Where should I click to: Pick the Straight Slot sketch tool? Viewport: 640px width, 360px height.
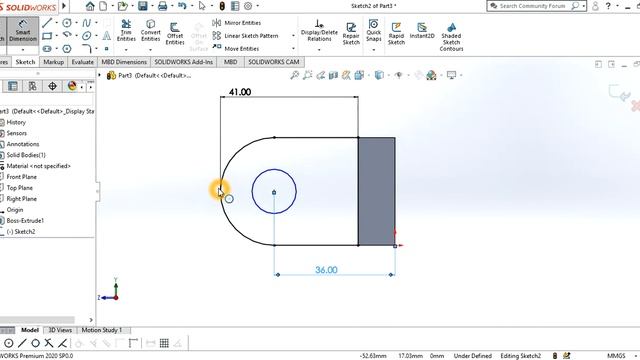[x=47, y=49]
